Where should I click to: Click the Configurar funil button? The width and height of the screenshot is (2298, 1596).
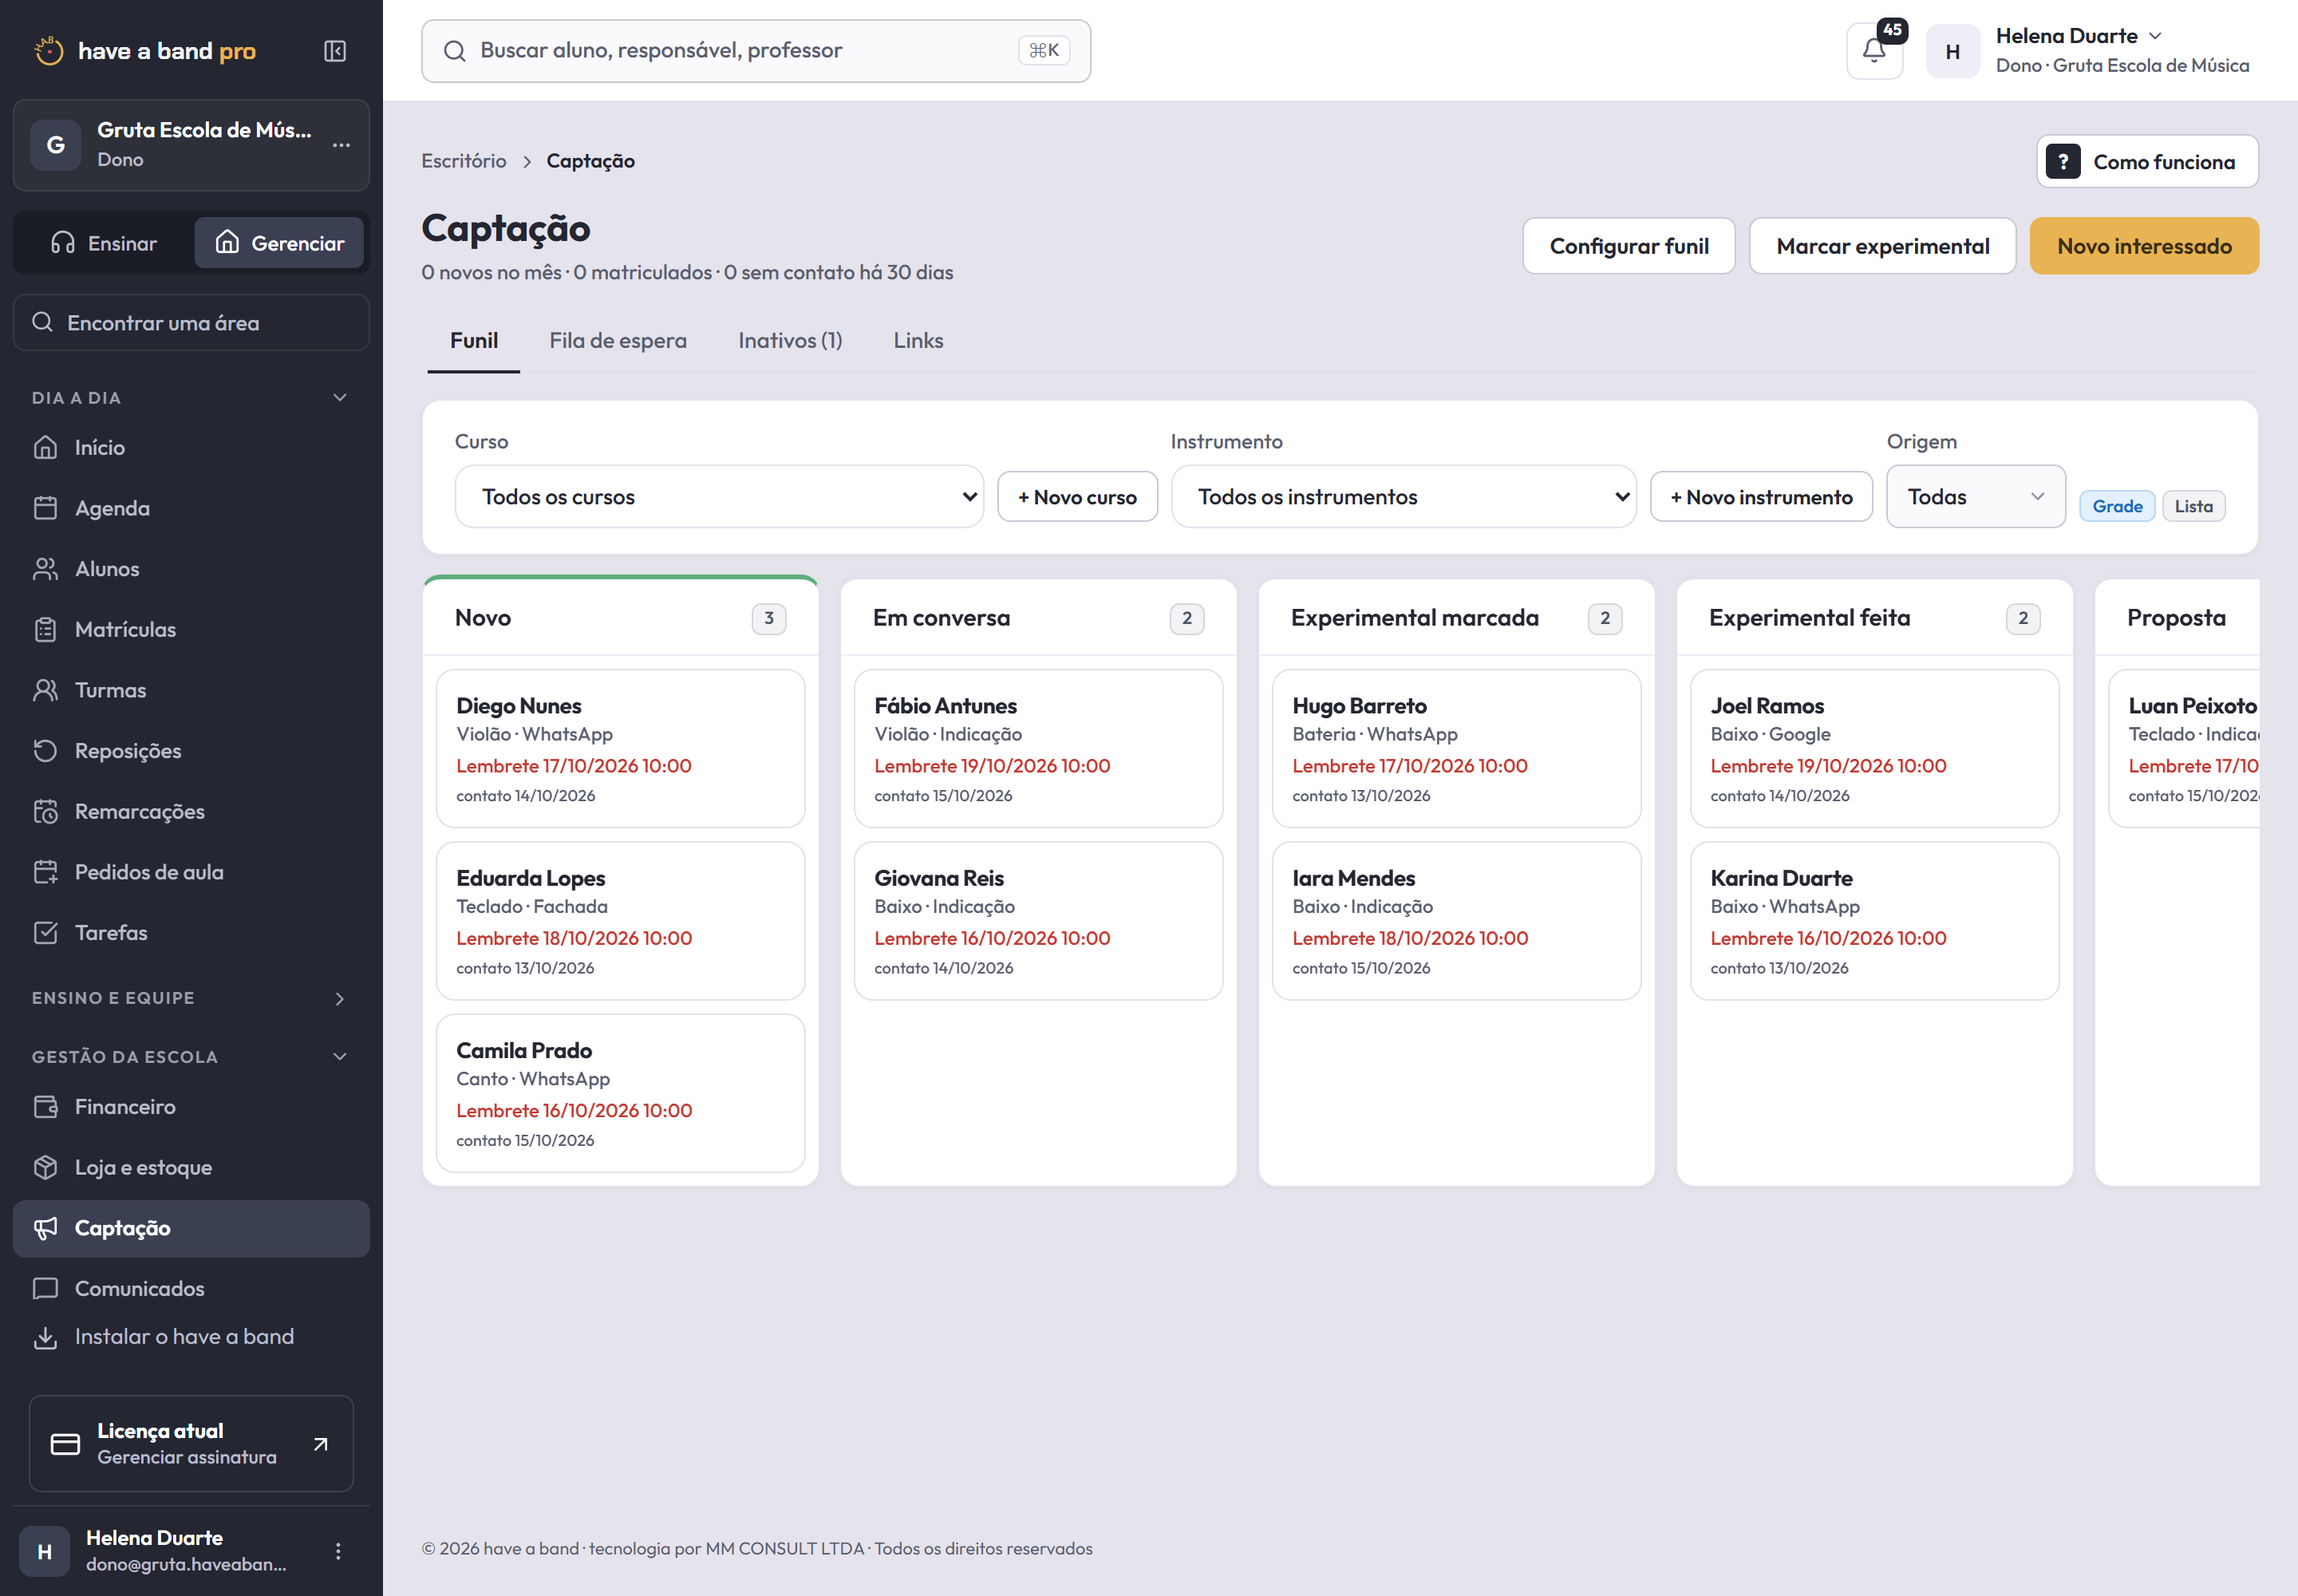[x=1629, y=246]
